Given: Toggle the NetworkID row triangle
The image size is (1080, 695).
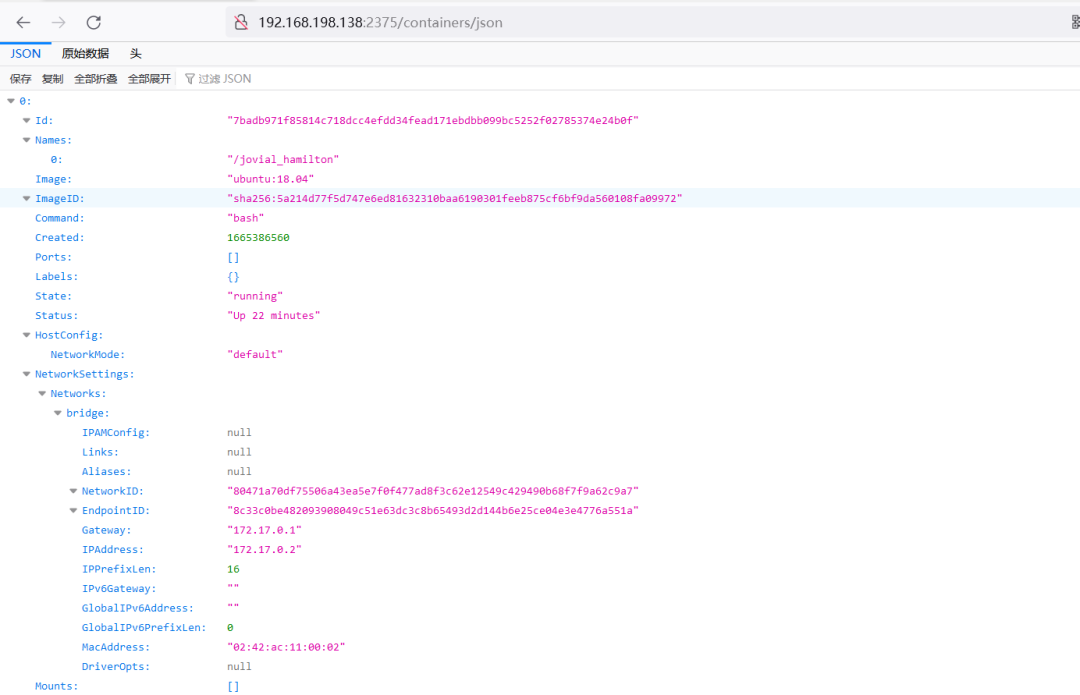Looking at the screenshot, I should pyautogui.click(x=73, y=491).
